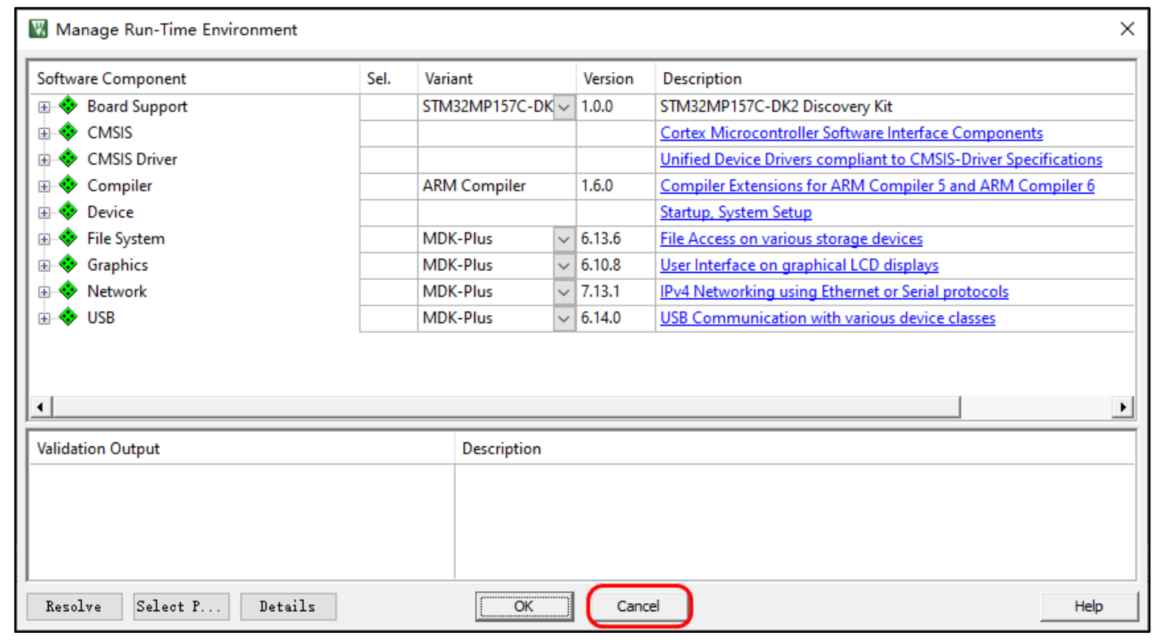Screen dimensions: 1166x642
Task: Click the Sel. cell for Board Support
Action: click(x=388, y=107)
